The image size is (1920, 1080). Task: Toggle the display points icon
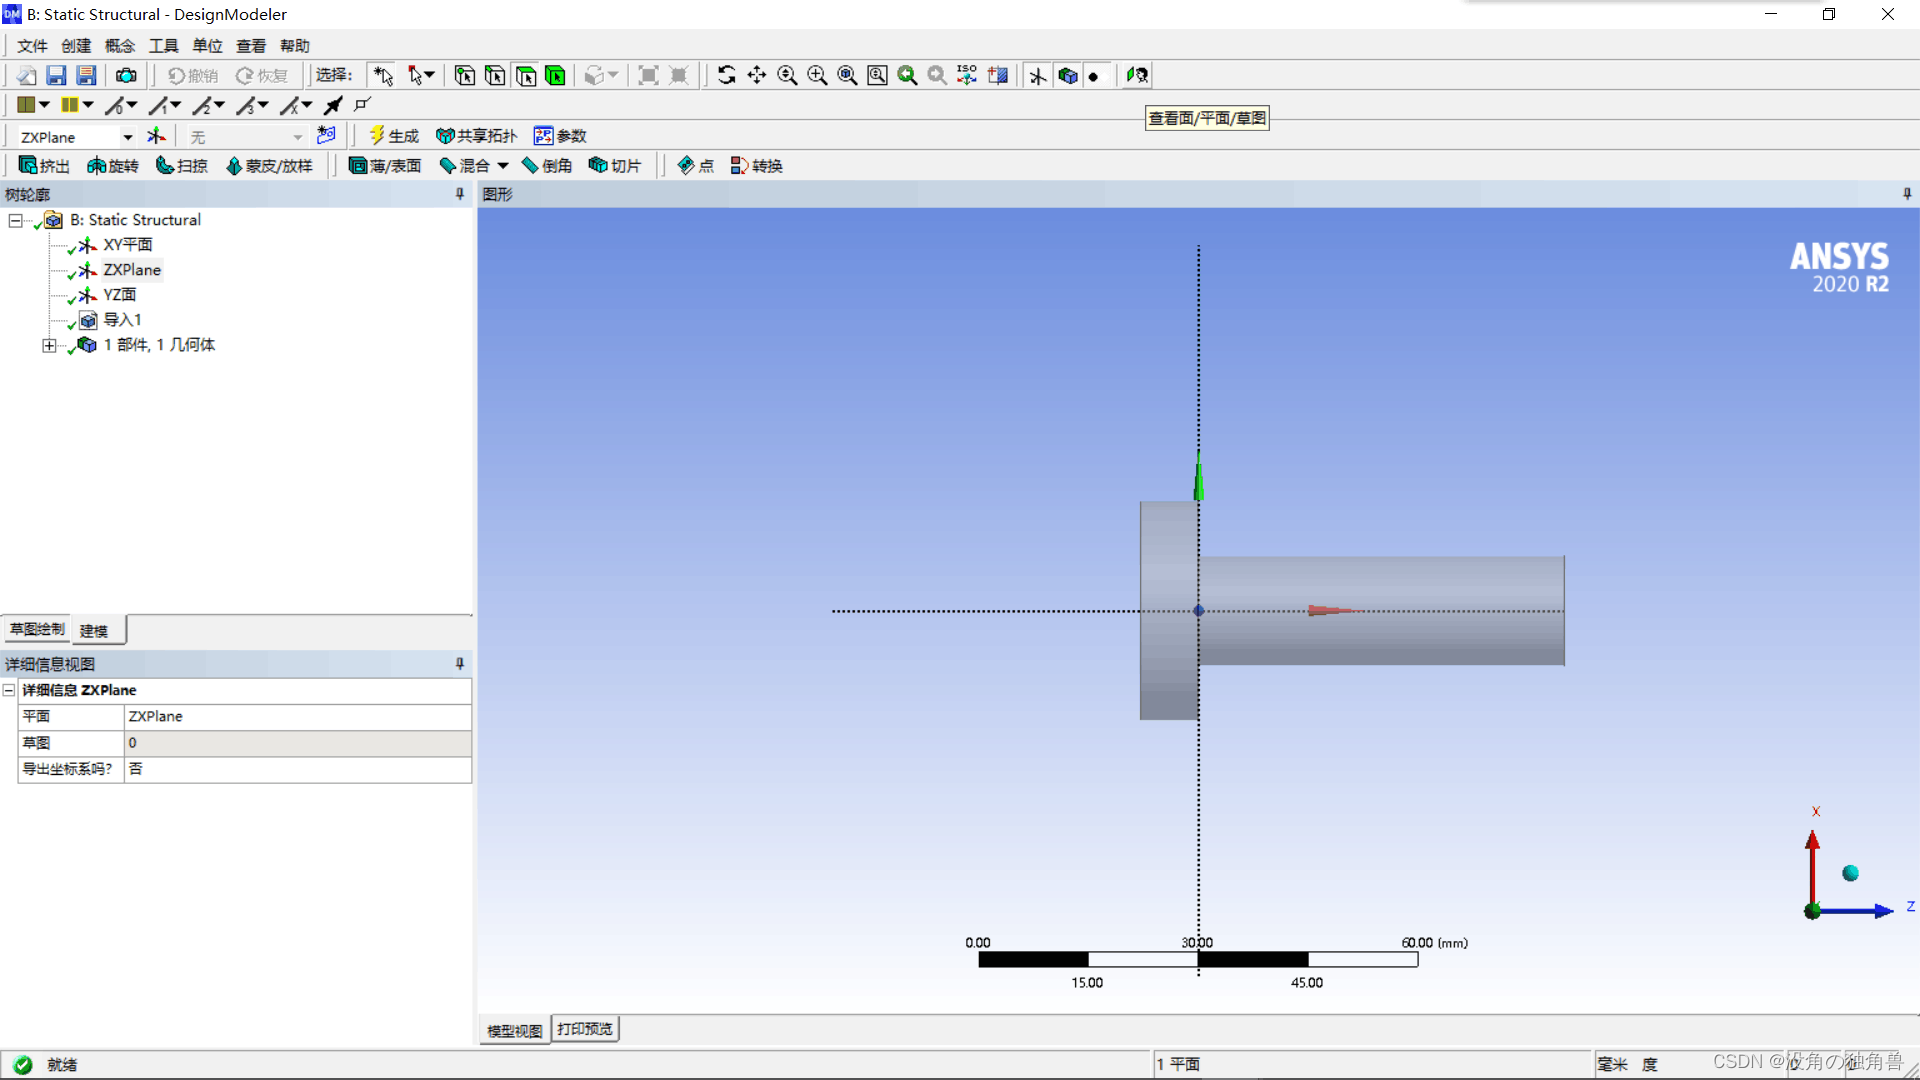coord(1094,76)
